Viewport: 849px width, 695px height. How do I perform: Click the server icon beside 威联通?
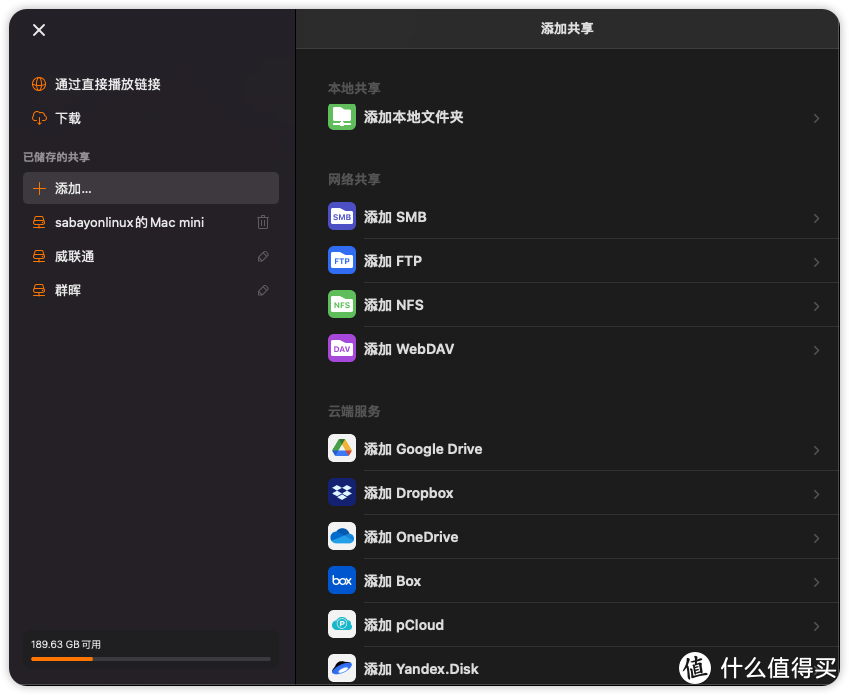point(39,256)
